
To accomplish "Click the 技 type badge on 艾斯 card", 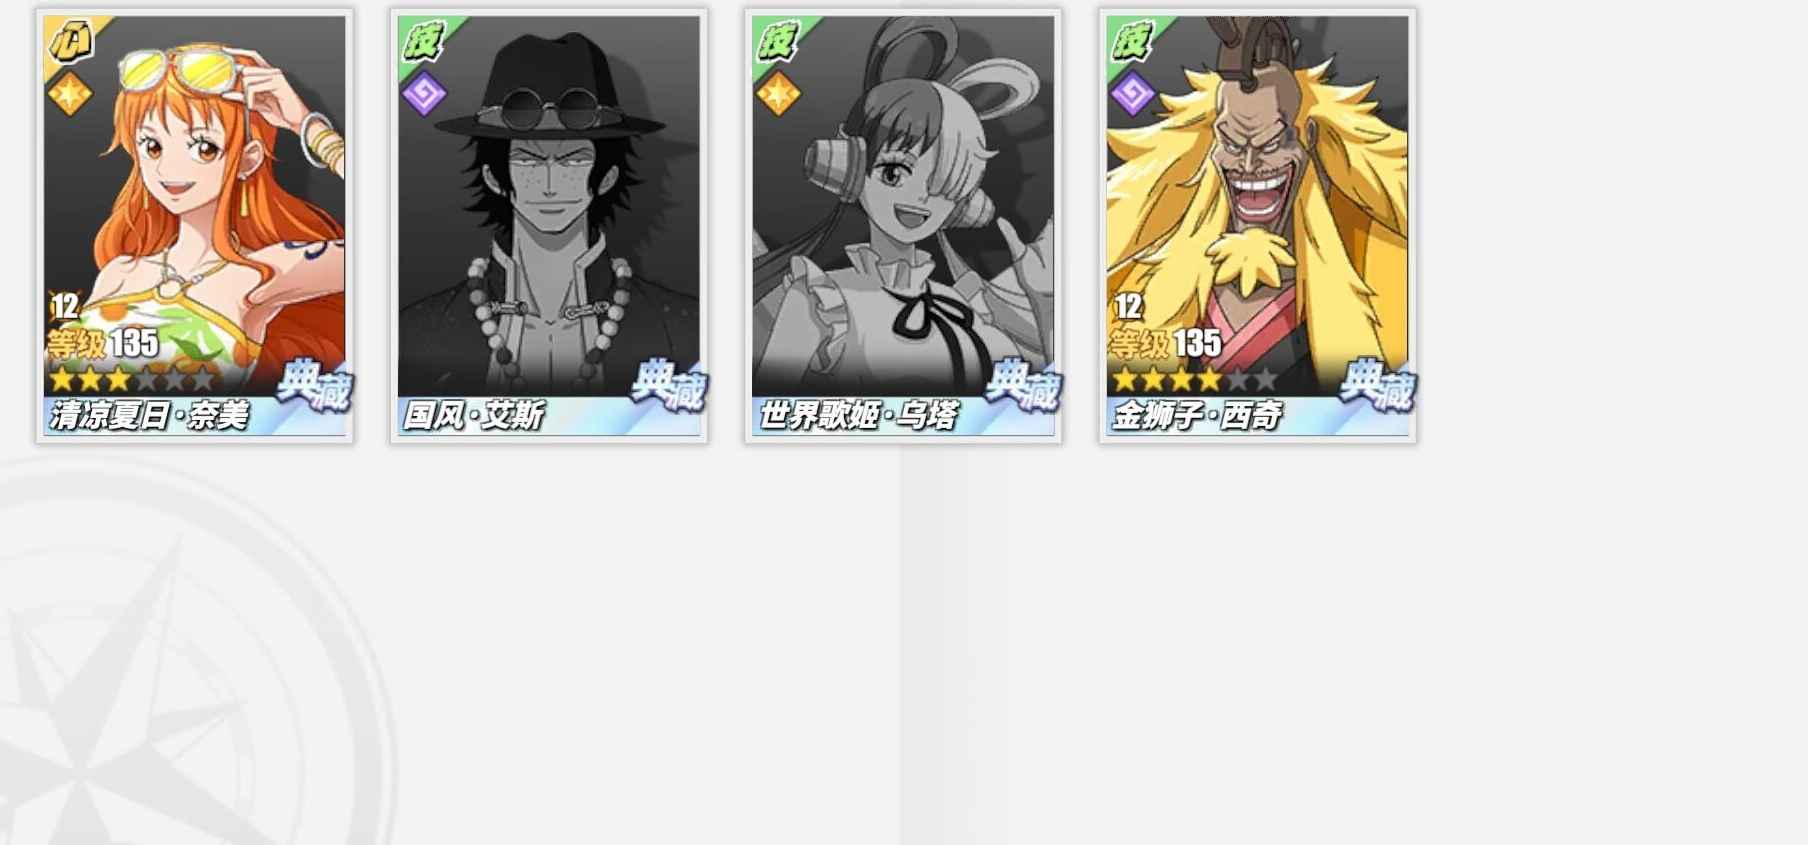I will pyautogui.click(x=423, y=41).
